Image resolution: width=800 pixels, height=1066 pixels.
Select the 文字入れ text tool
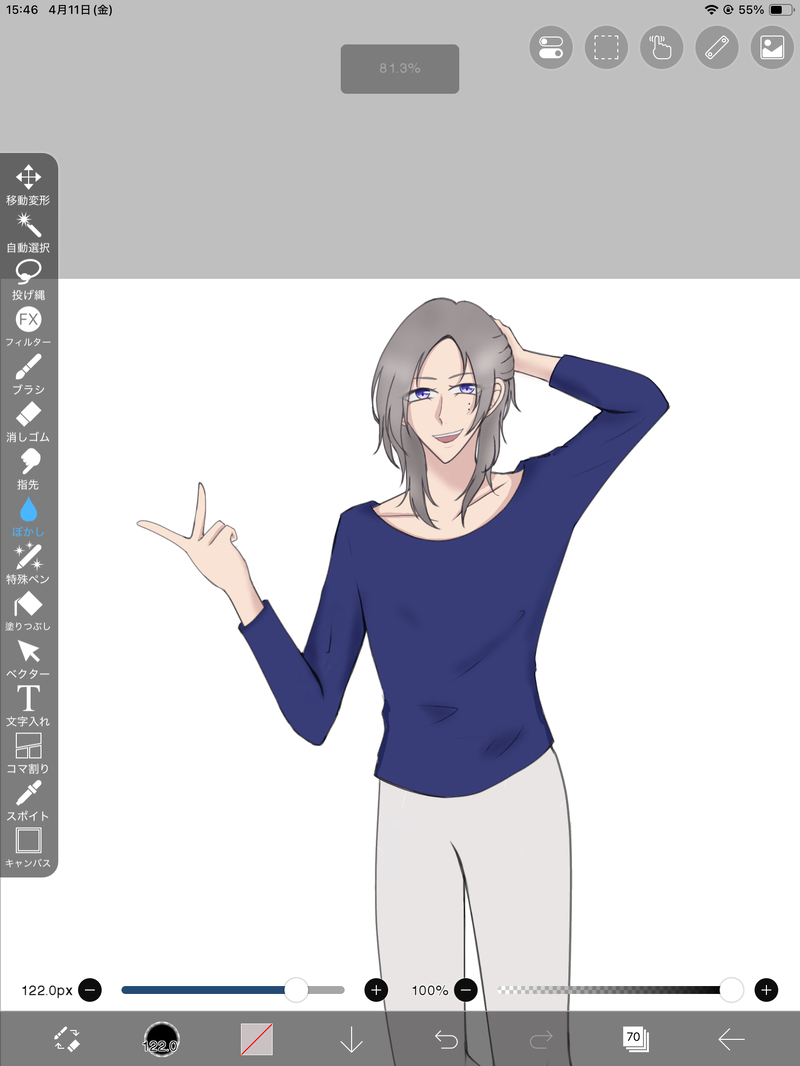tap(28, 706)
